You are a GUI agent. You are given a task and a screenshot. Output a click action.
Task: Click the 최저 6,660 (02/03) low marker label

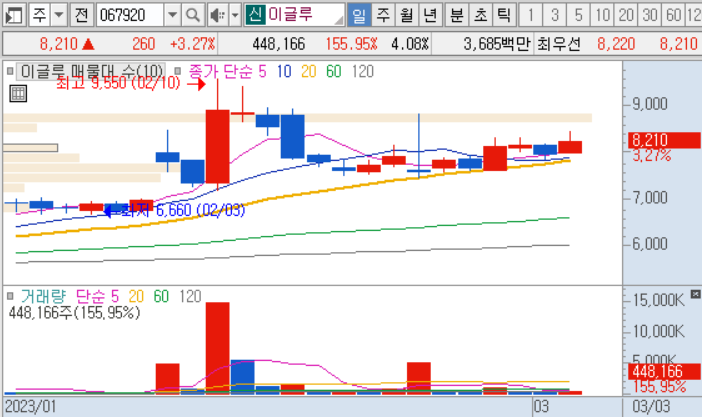coord(183,210)
